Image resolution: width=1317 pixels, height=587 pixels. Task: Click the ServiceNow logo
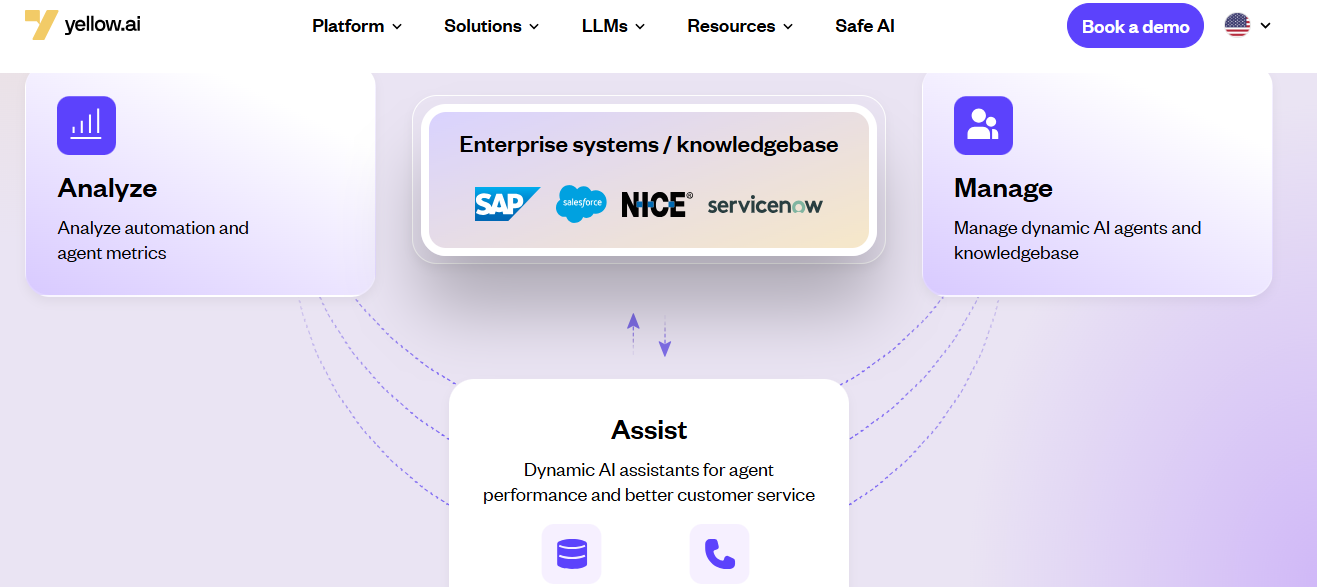click(x=765, y=205)
